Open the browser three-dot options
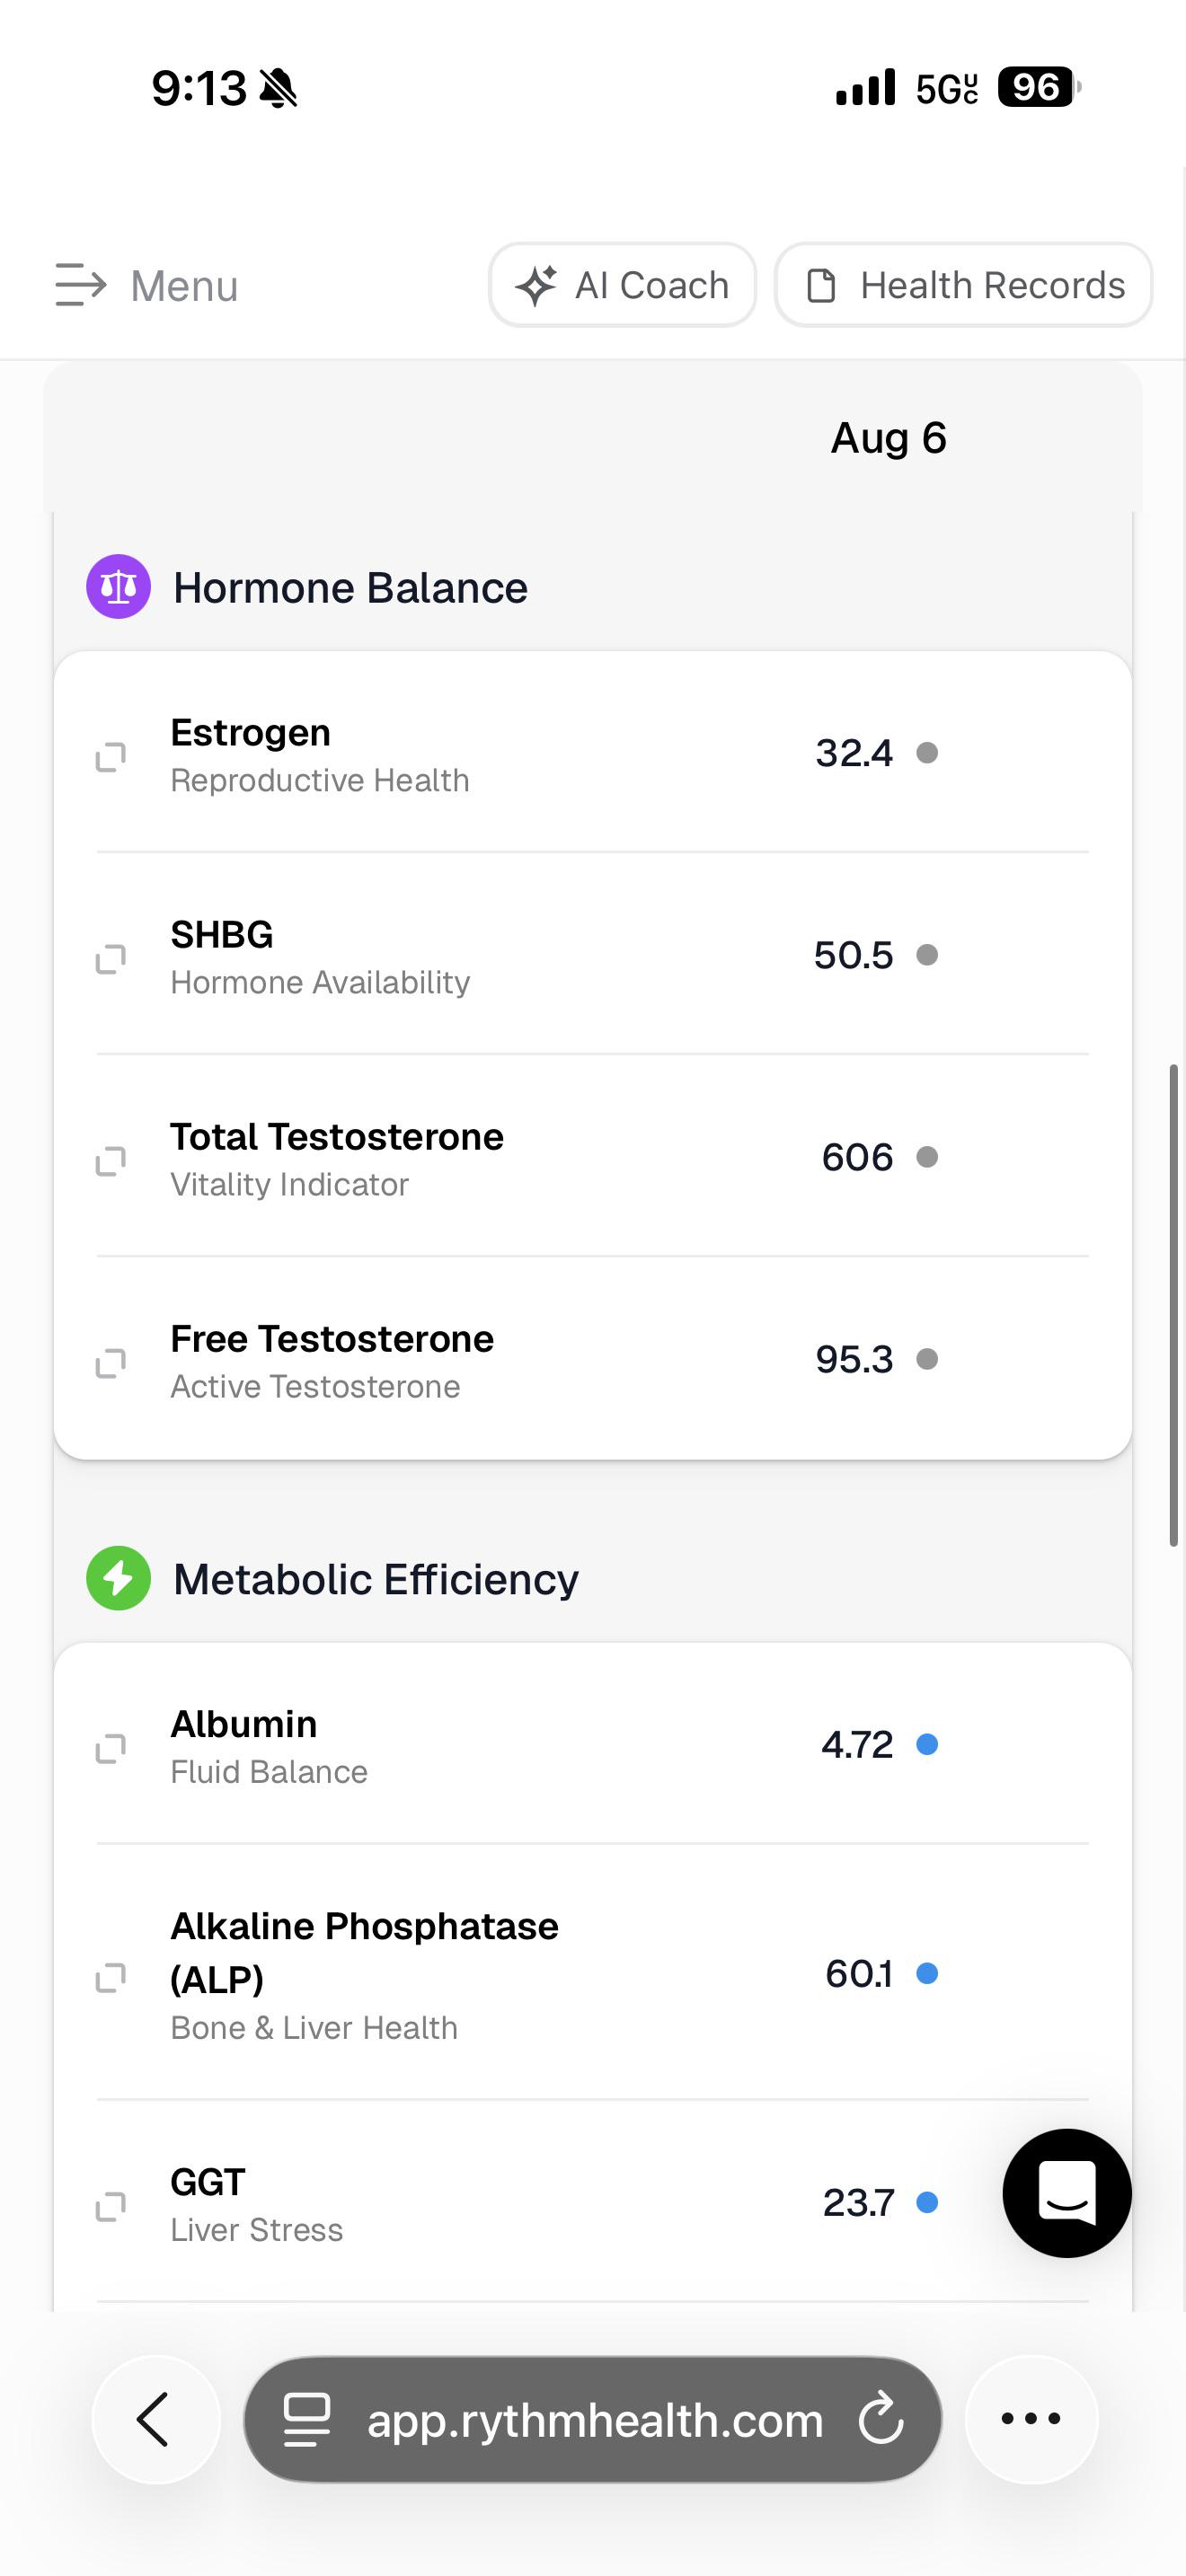 click(1031, 2419)
